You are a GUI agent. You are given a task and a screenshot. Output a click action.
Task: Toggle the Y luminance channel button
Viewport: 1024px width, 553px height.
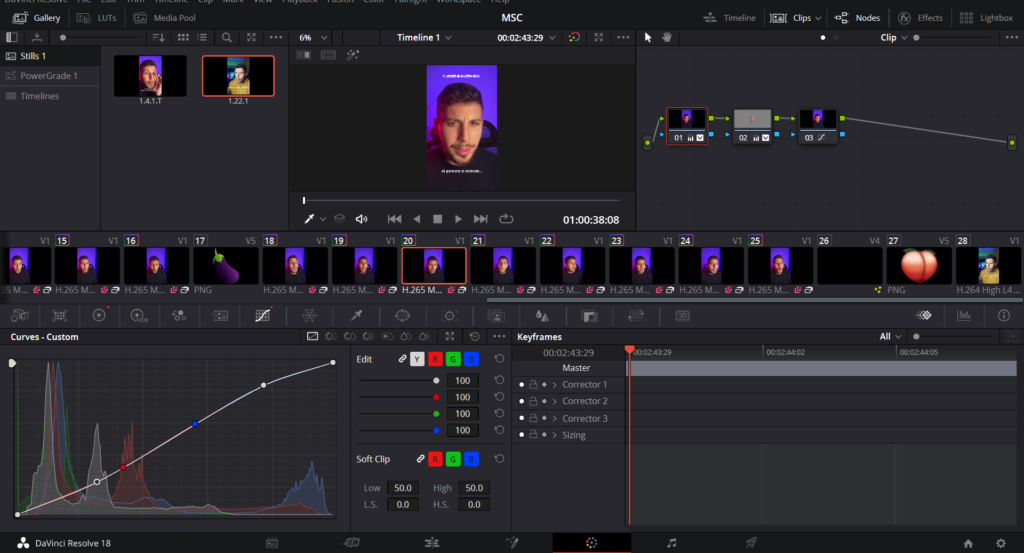417,359
